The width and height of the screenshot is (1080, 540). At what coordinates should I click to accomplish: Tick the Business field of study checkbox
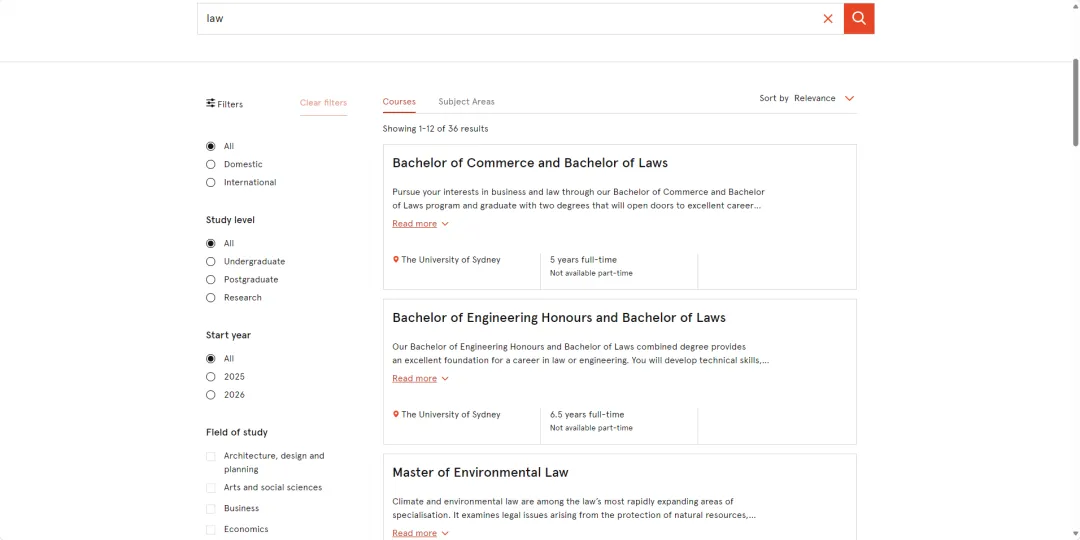(211, 509)
